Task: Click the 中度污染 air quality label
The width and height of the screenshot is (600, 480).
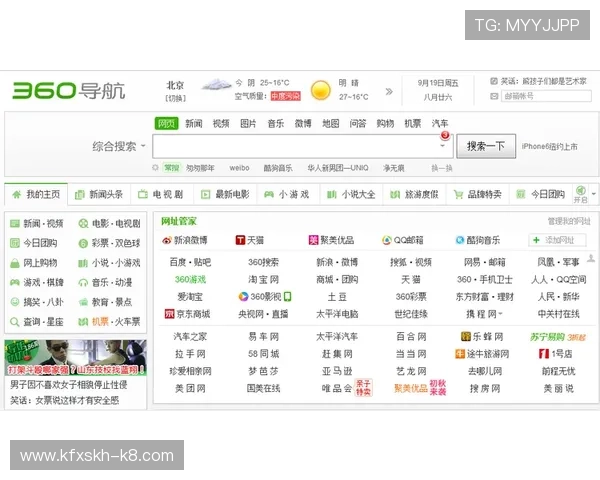Action: click(285, 96)
